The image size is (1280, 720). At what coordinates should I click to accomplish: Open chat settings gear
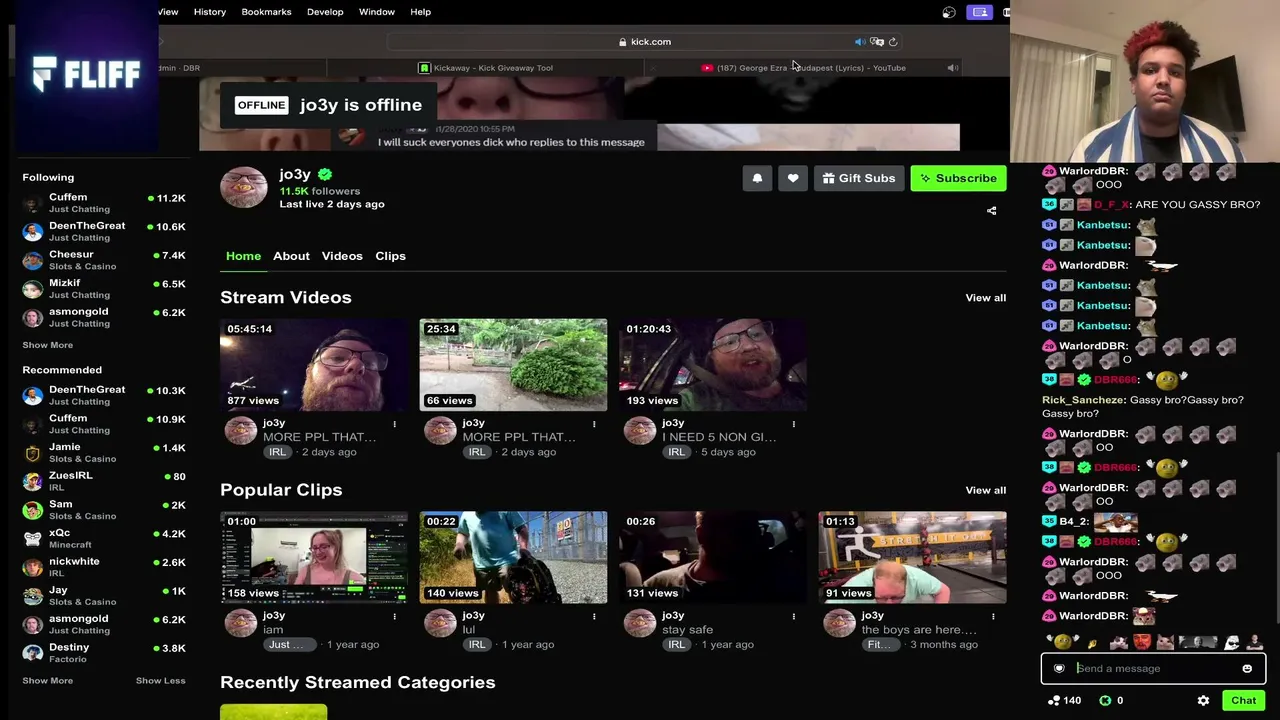1203,701
